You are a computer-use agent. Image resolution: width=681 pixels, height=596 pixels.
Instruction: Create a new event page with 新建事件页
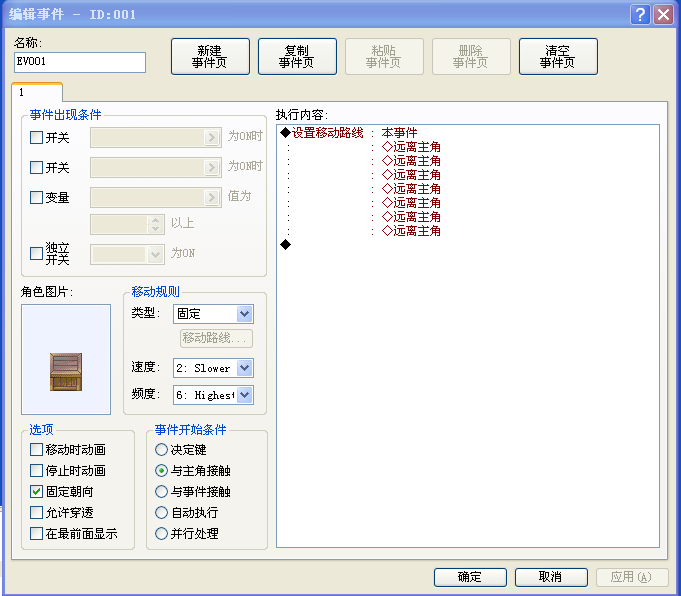(x=210, y=56)
